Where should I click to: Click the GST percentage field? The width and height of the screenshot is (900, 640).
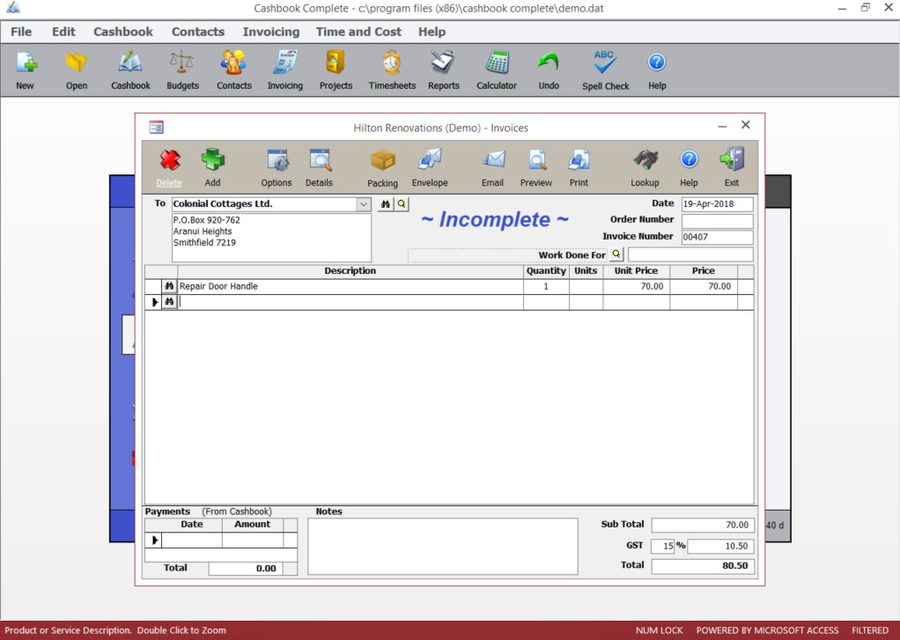pos(662,546)
